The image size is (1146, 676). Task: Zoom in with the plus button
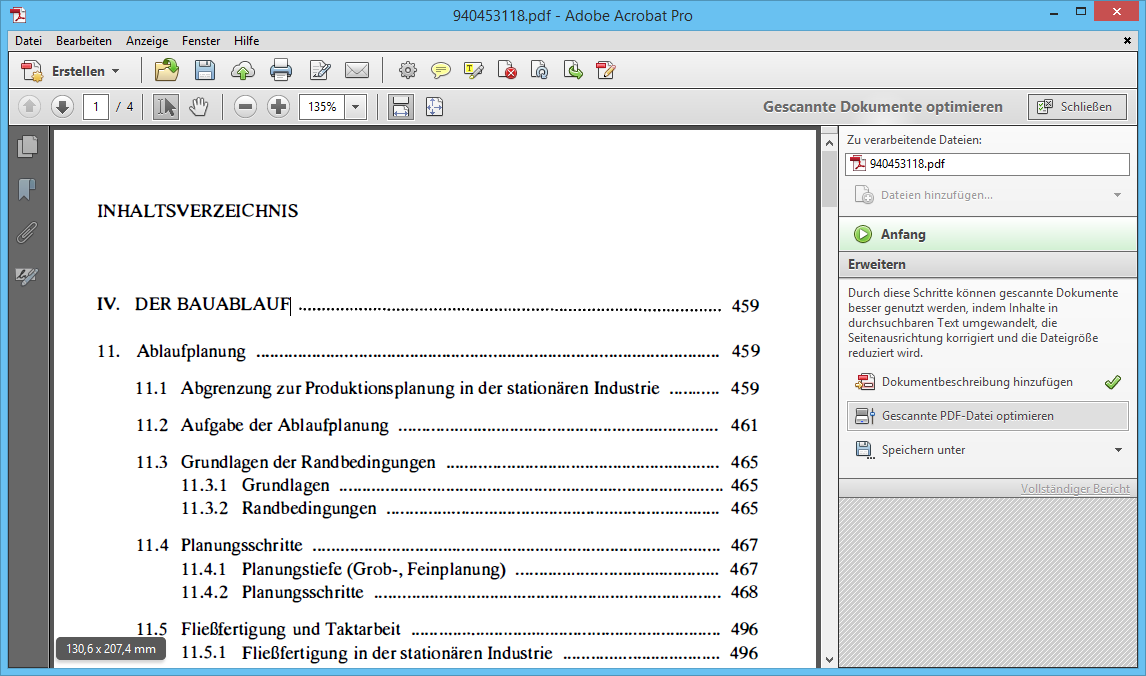point(279,106)
